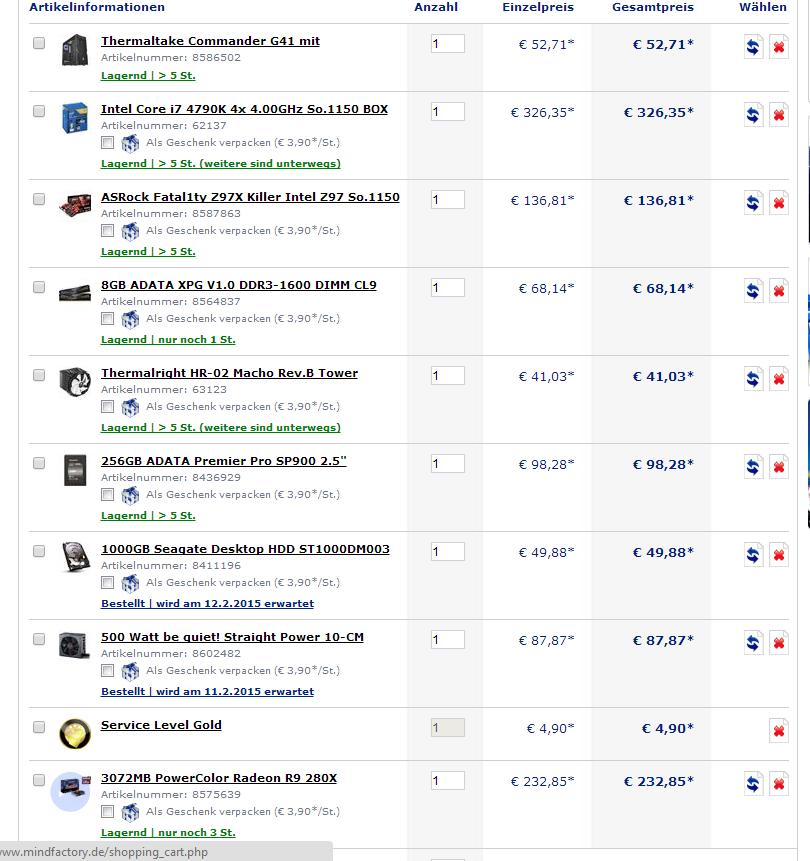Viewport: 810px width, 861px height.
Task: Open 1000GB Seagate Desktop HDD product link
Action: click(245, 549)
